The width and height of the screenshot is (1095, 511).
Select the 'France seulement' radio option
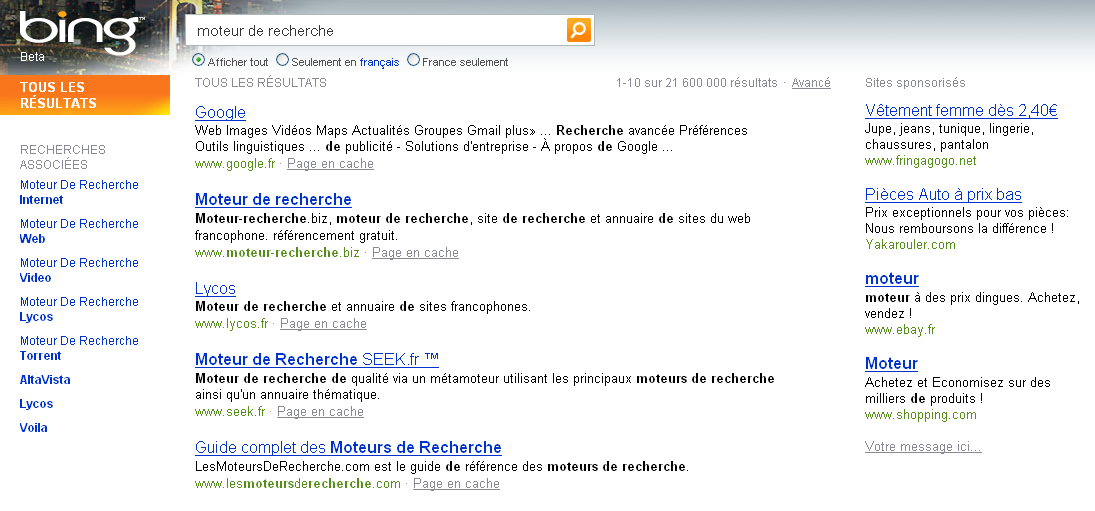(413, 60)
